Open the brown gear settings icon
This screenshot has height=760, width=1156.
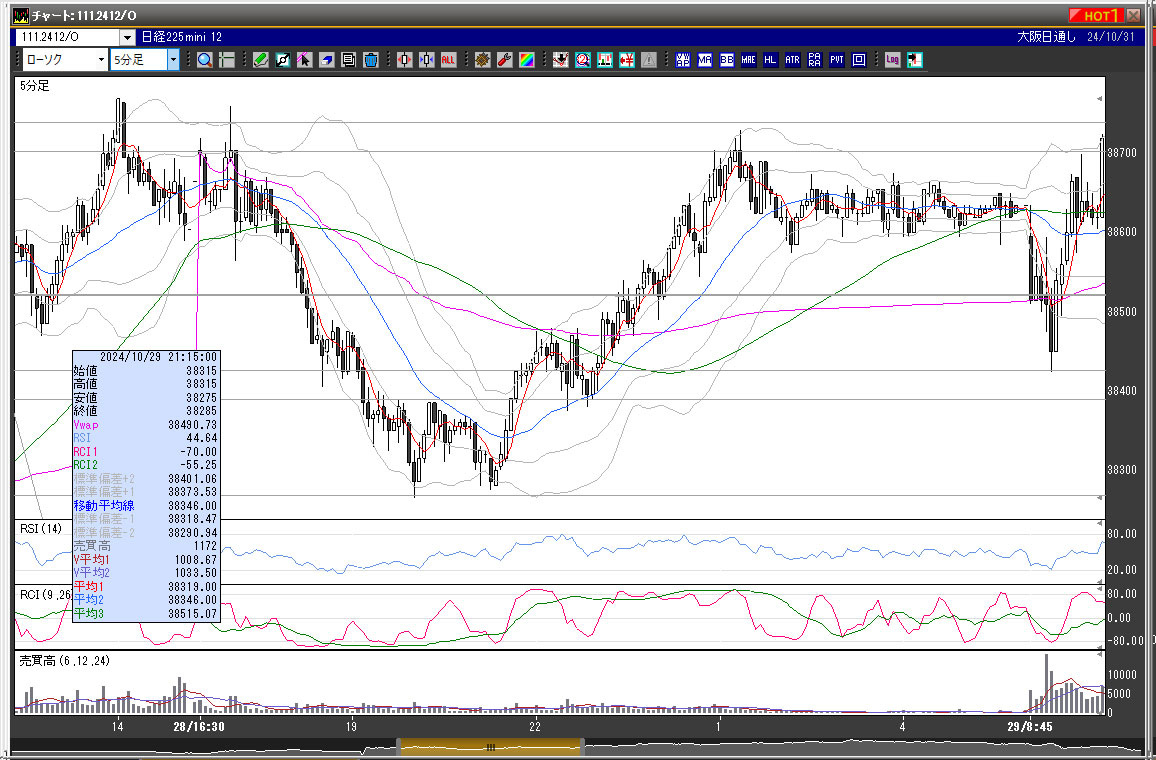point(482,60)
